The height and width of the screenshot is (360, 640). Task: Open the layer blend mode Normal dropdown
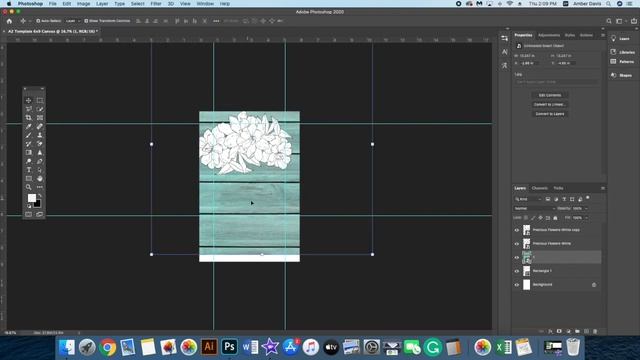(534, 209)
